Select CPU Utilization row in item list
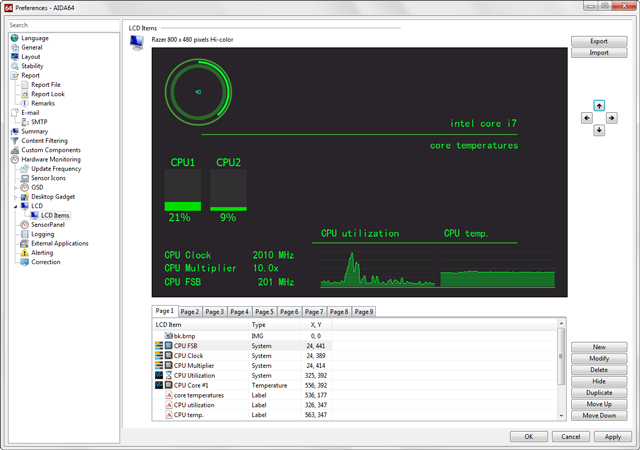The image size is (640, 450). coord(196,376)
